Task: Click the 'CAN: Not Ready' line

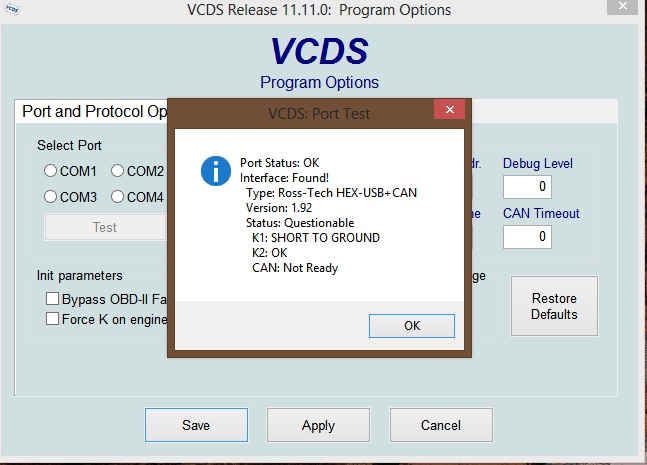Action: (x=295, y=268)
